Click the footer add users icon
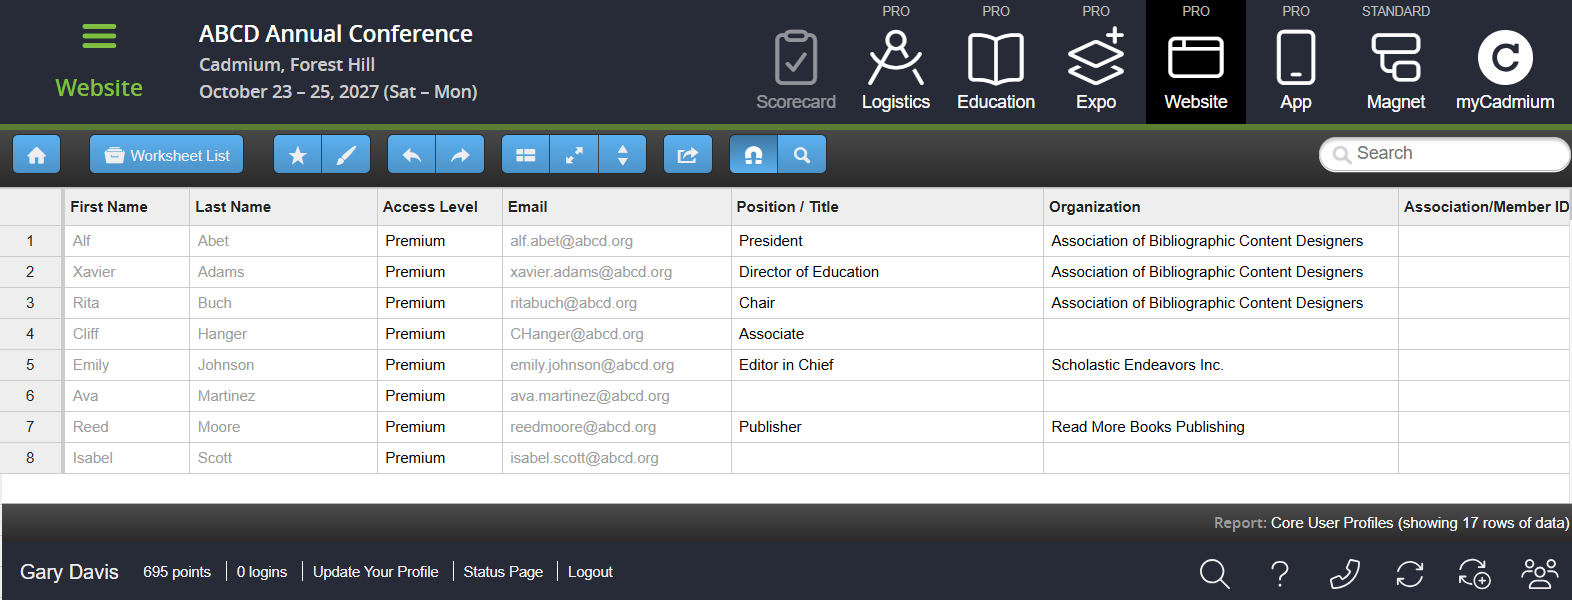This screenshot has height=600, width=1572. (x=1540, y=573)
